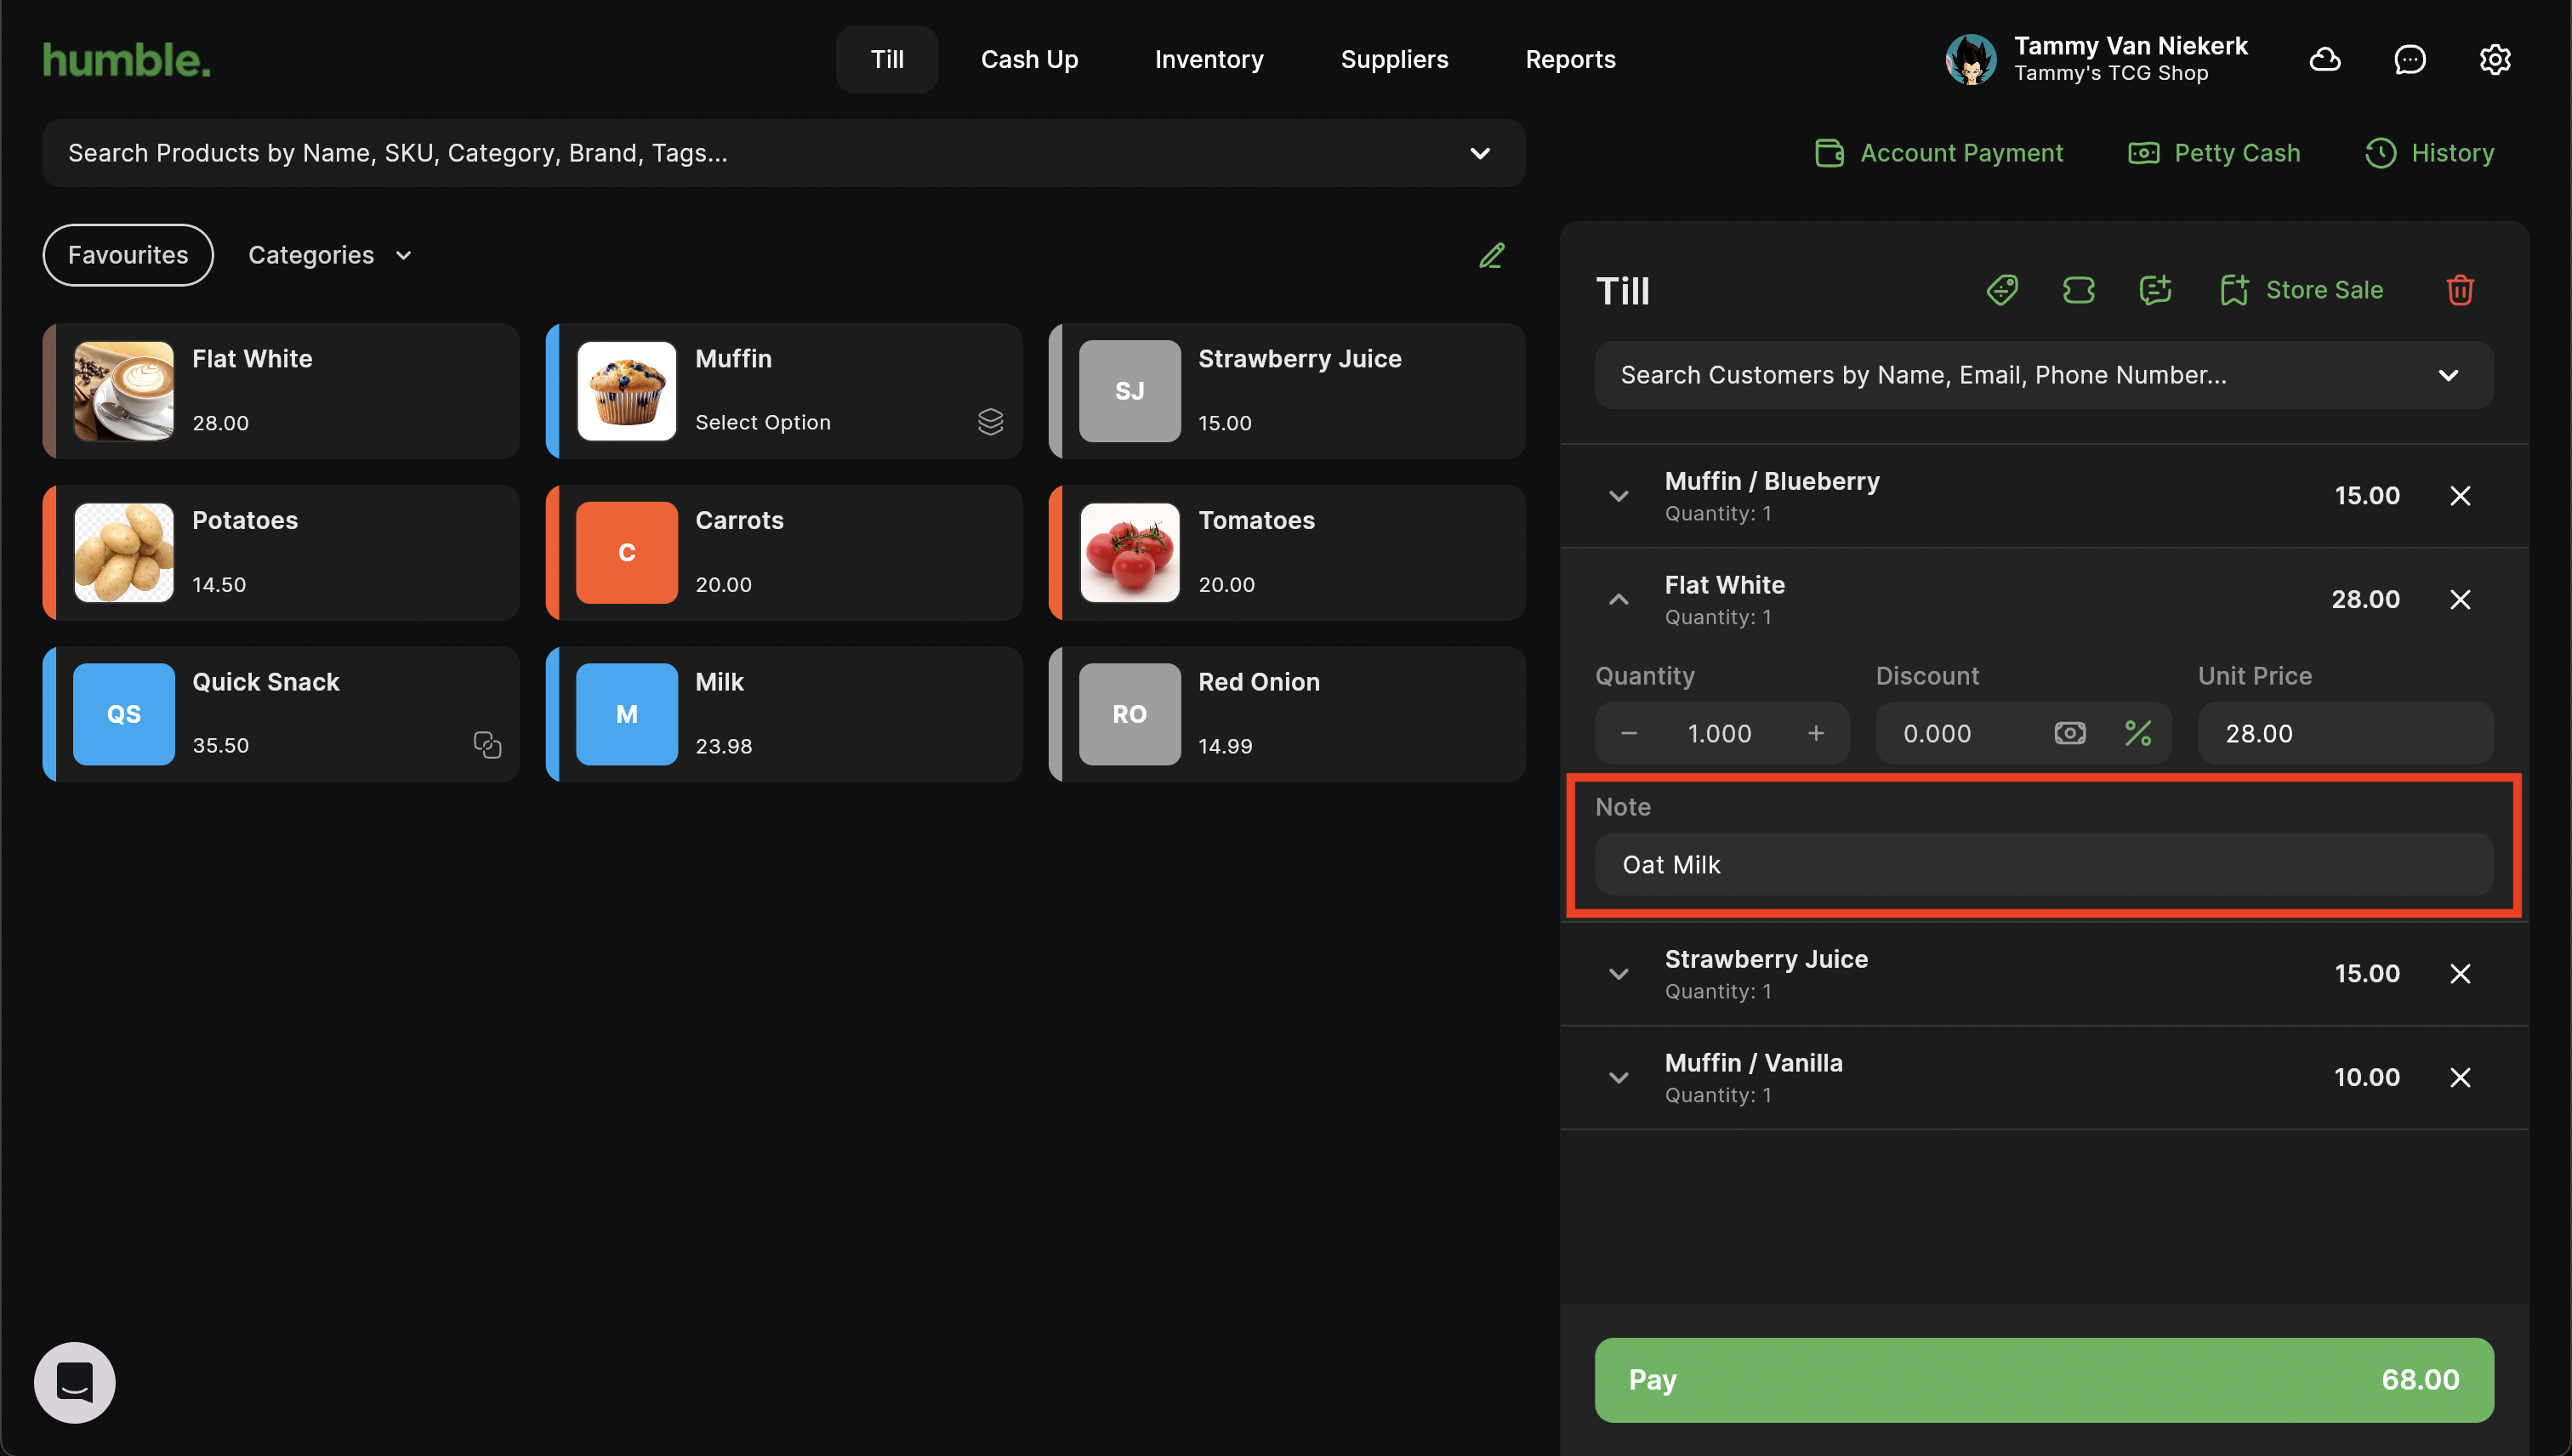Click the Oat Milk note field
The image size is (2572, 1456).
[x=2043, y=864]
